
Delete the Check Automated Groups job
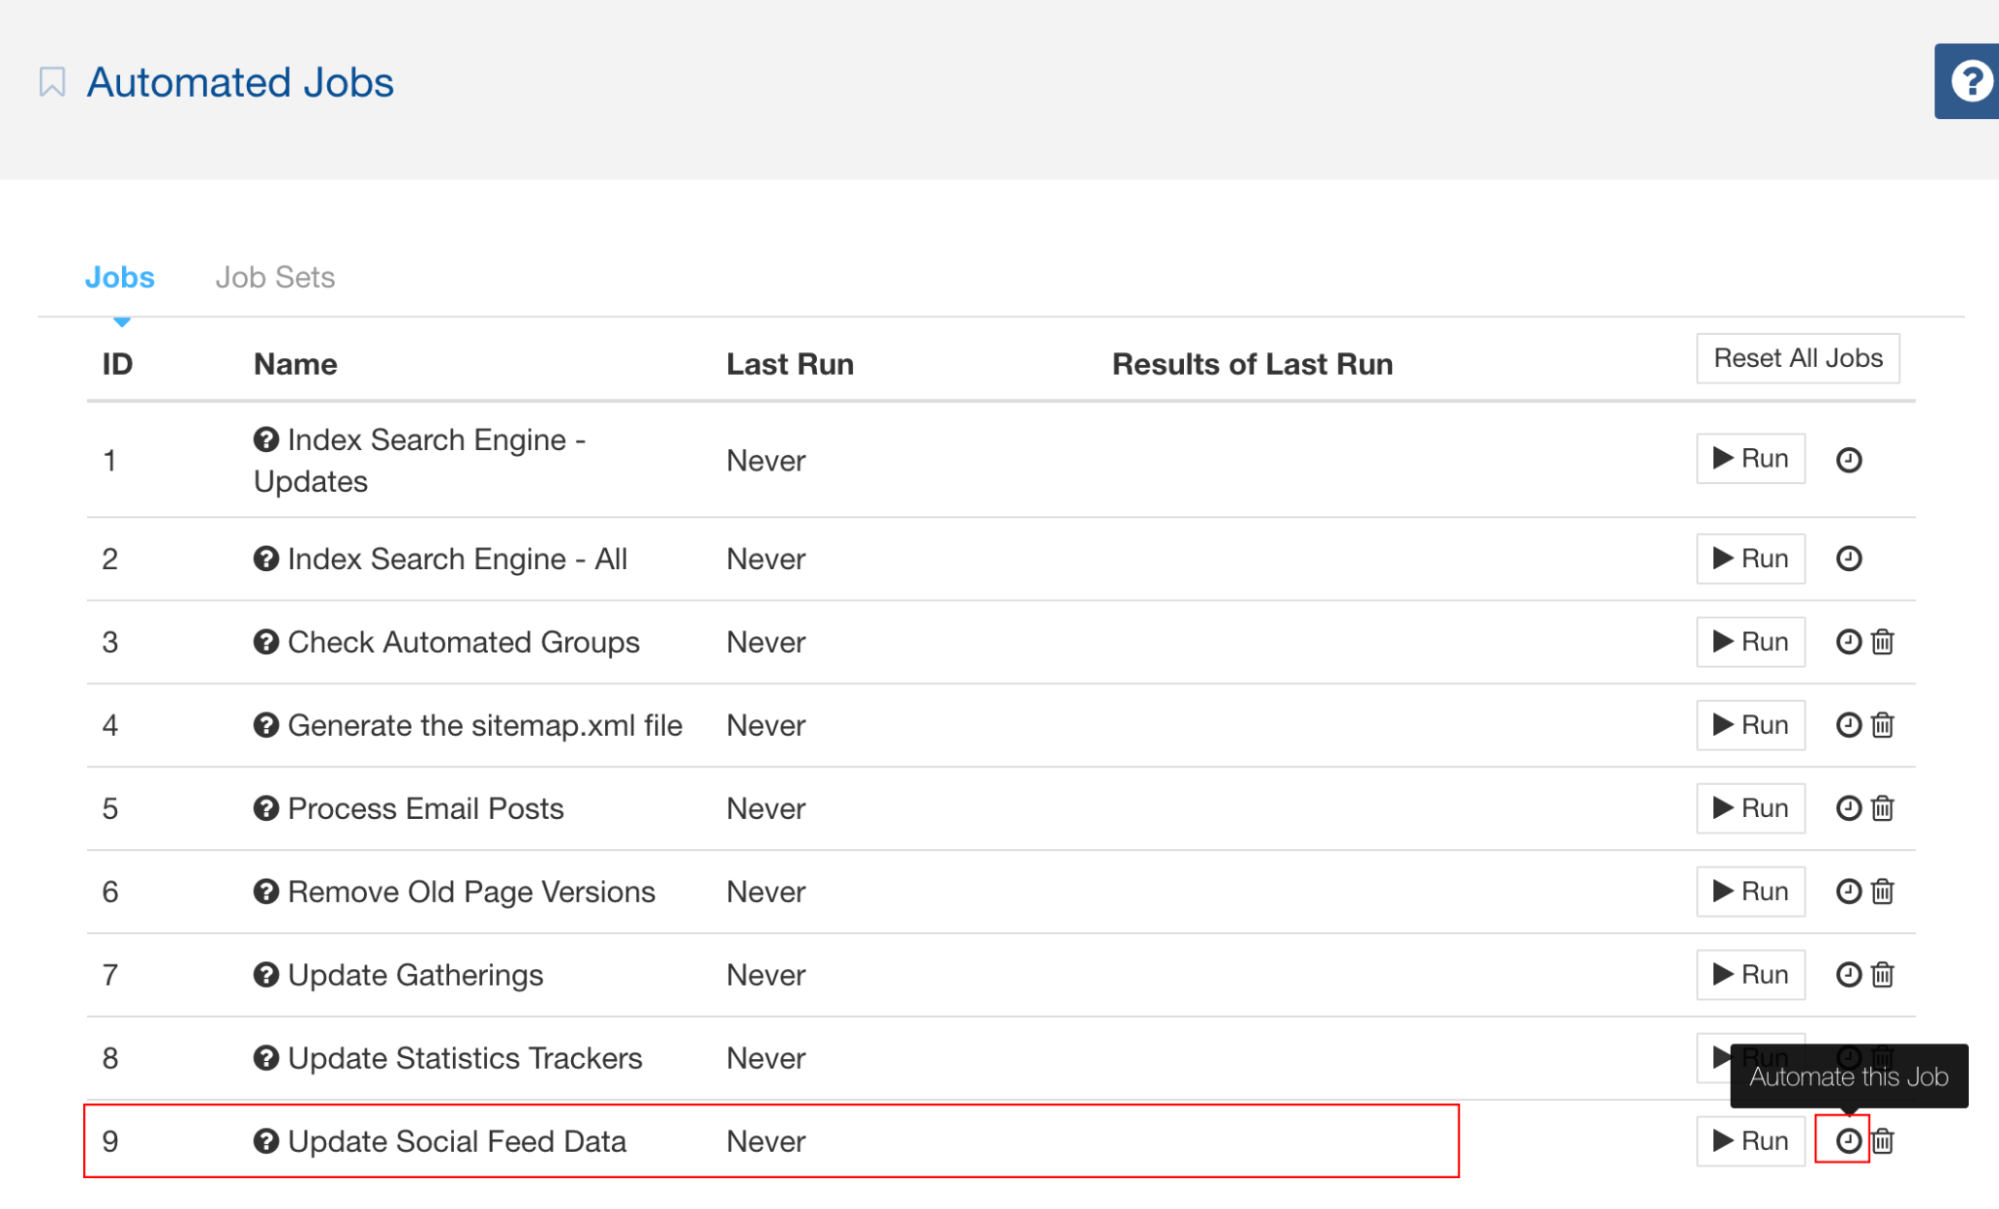click(1884, 641)
